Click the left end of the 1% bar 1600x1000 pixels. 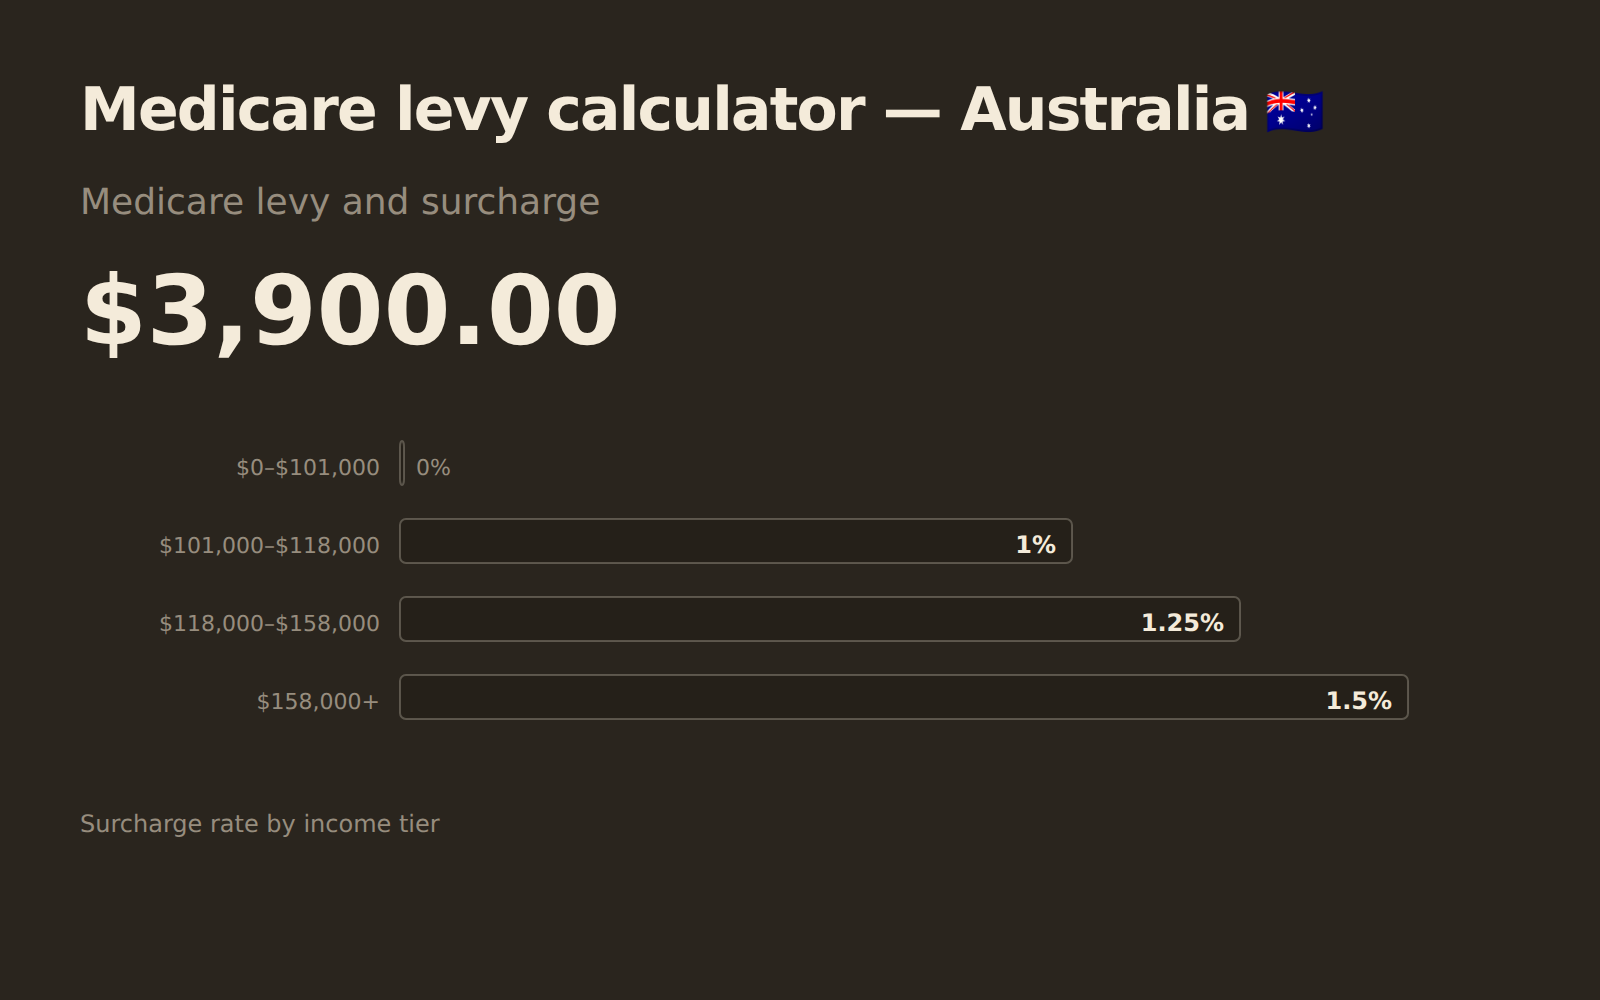coord(408,541)
